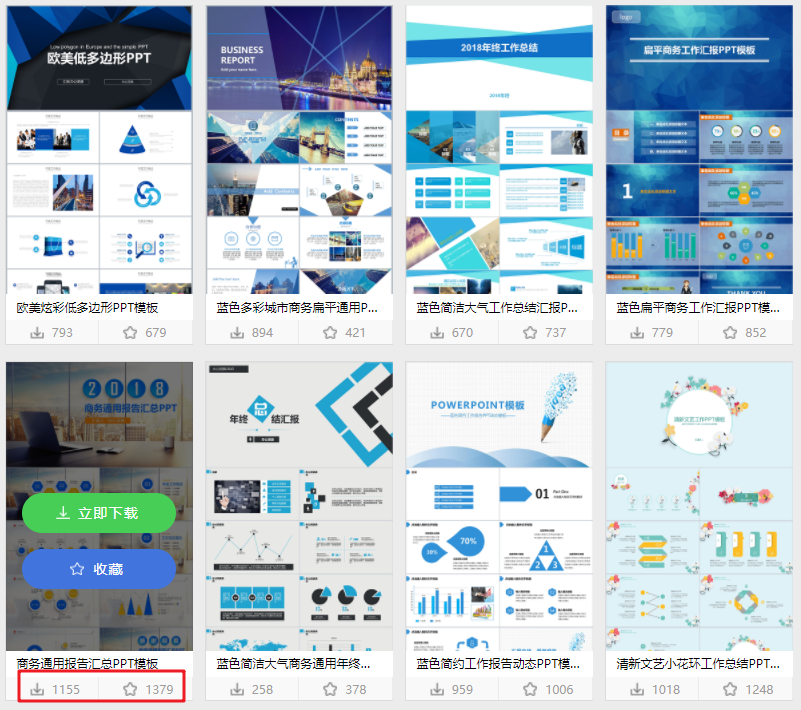Click star icon next to 1379

click(x=130, y=690)
